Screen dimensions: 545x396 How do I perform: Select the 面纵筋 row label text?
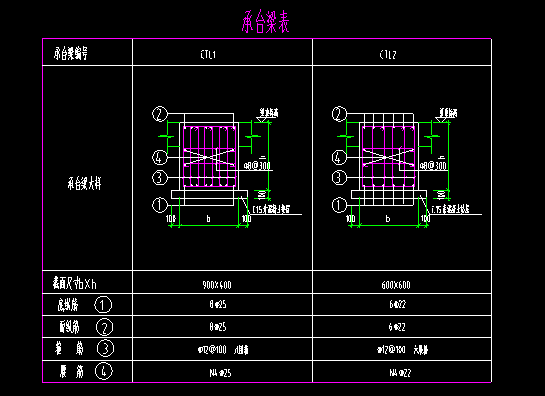(x=69, y=327)
